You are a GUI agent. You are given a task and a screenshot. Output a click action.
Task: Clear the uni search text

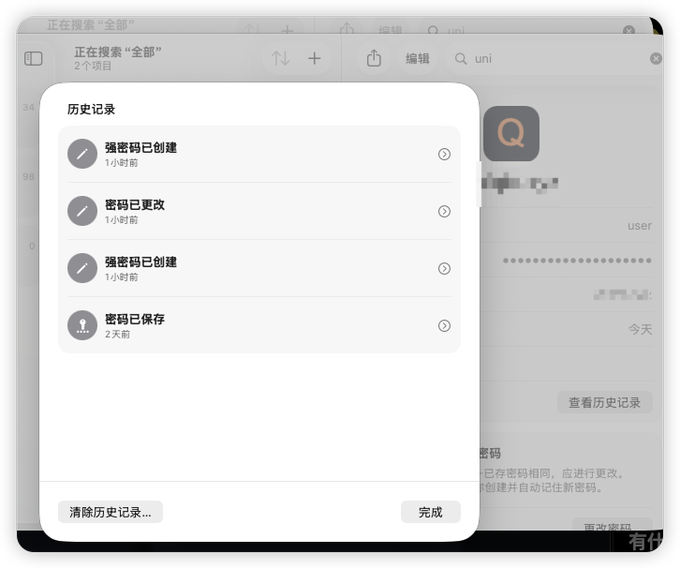tap(656, 59)
